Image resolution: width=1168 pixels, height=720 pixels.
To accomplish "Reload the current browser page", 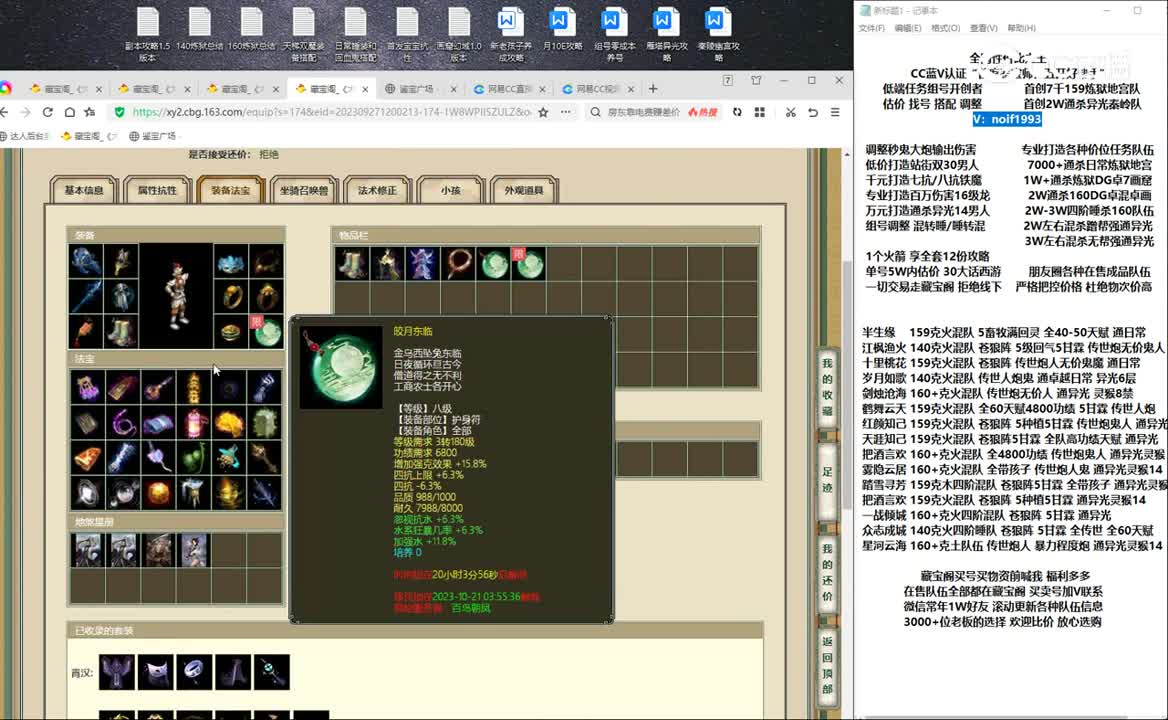I will click(48, 112).
